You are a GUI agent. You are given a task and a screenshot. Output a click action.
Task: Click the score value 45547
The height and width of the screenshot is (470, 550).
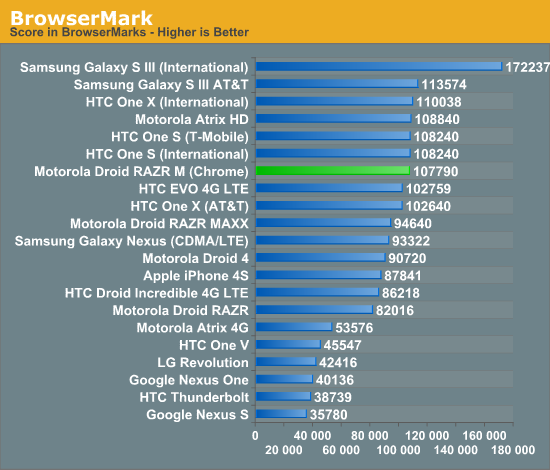342,345
